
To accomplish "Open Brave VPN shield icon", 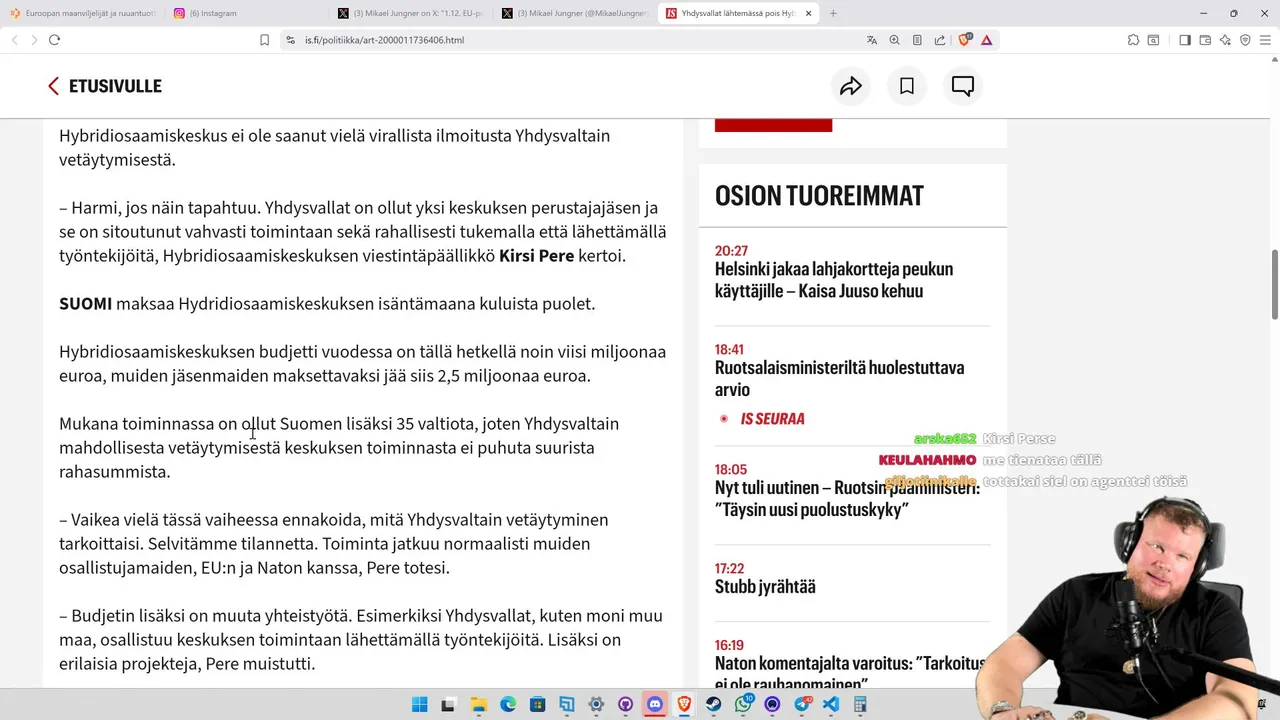I will (1245, 40).
